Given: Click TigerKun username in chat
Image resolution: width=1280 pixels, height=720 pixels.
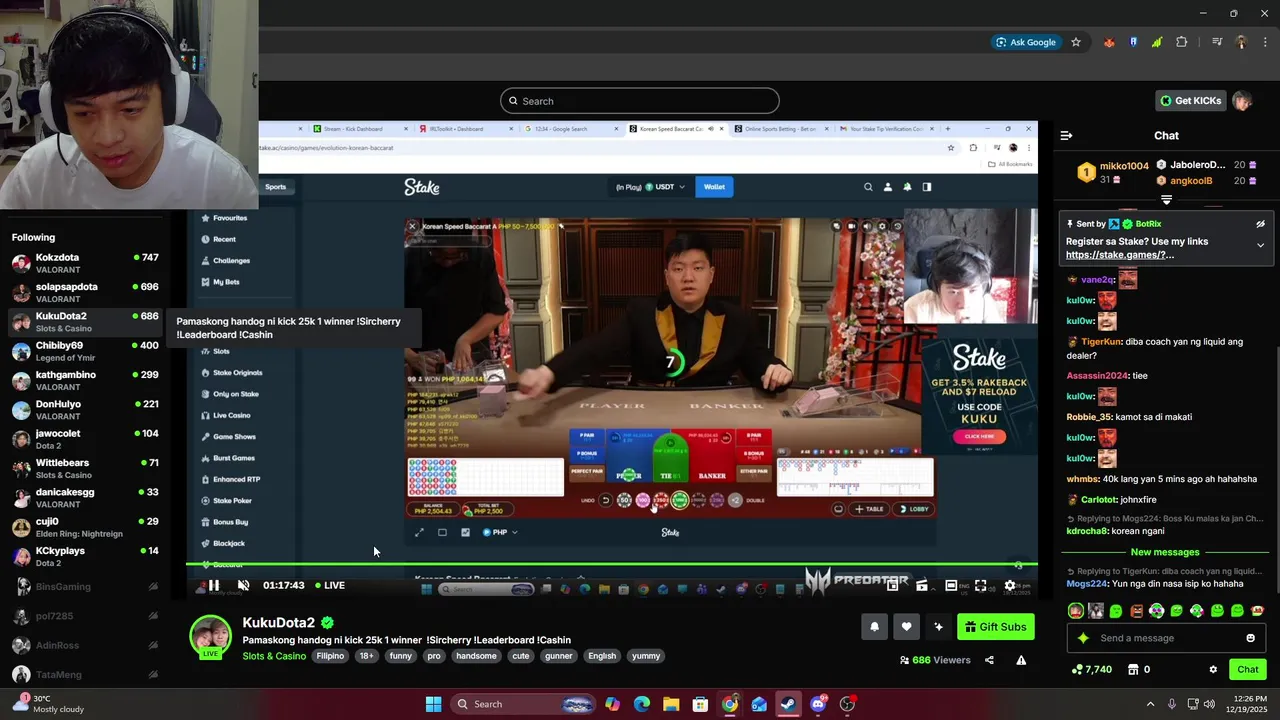Looking at the screenshot, I should [1101, 342].
